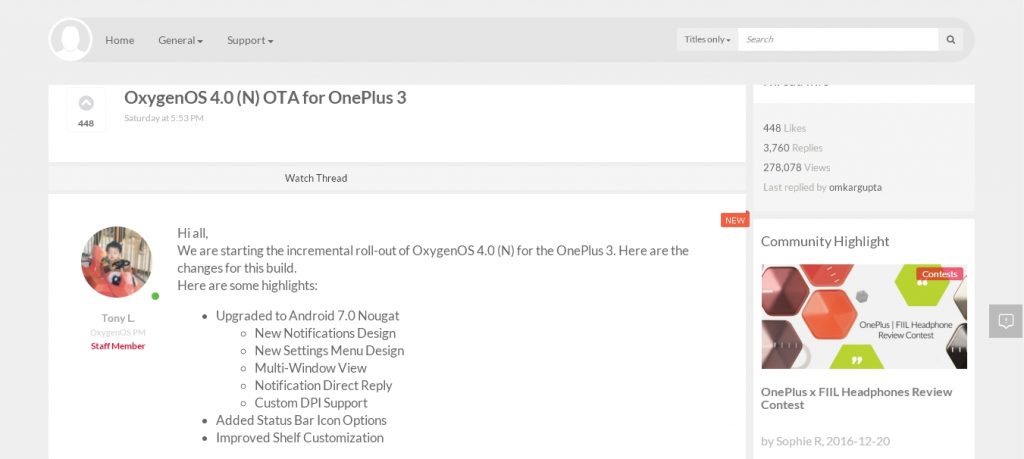Expand the Titles only search filter
The height and width of the screenshot is (459, 1024).
[707, 39]
